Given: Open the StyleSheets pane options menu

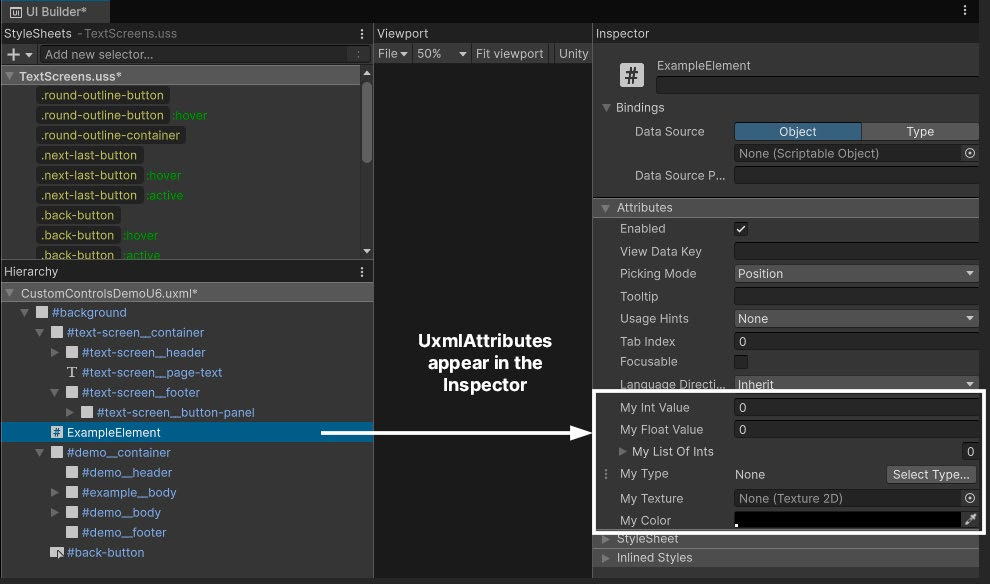Looking at the screenshot, I should click(362, 33).
